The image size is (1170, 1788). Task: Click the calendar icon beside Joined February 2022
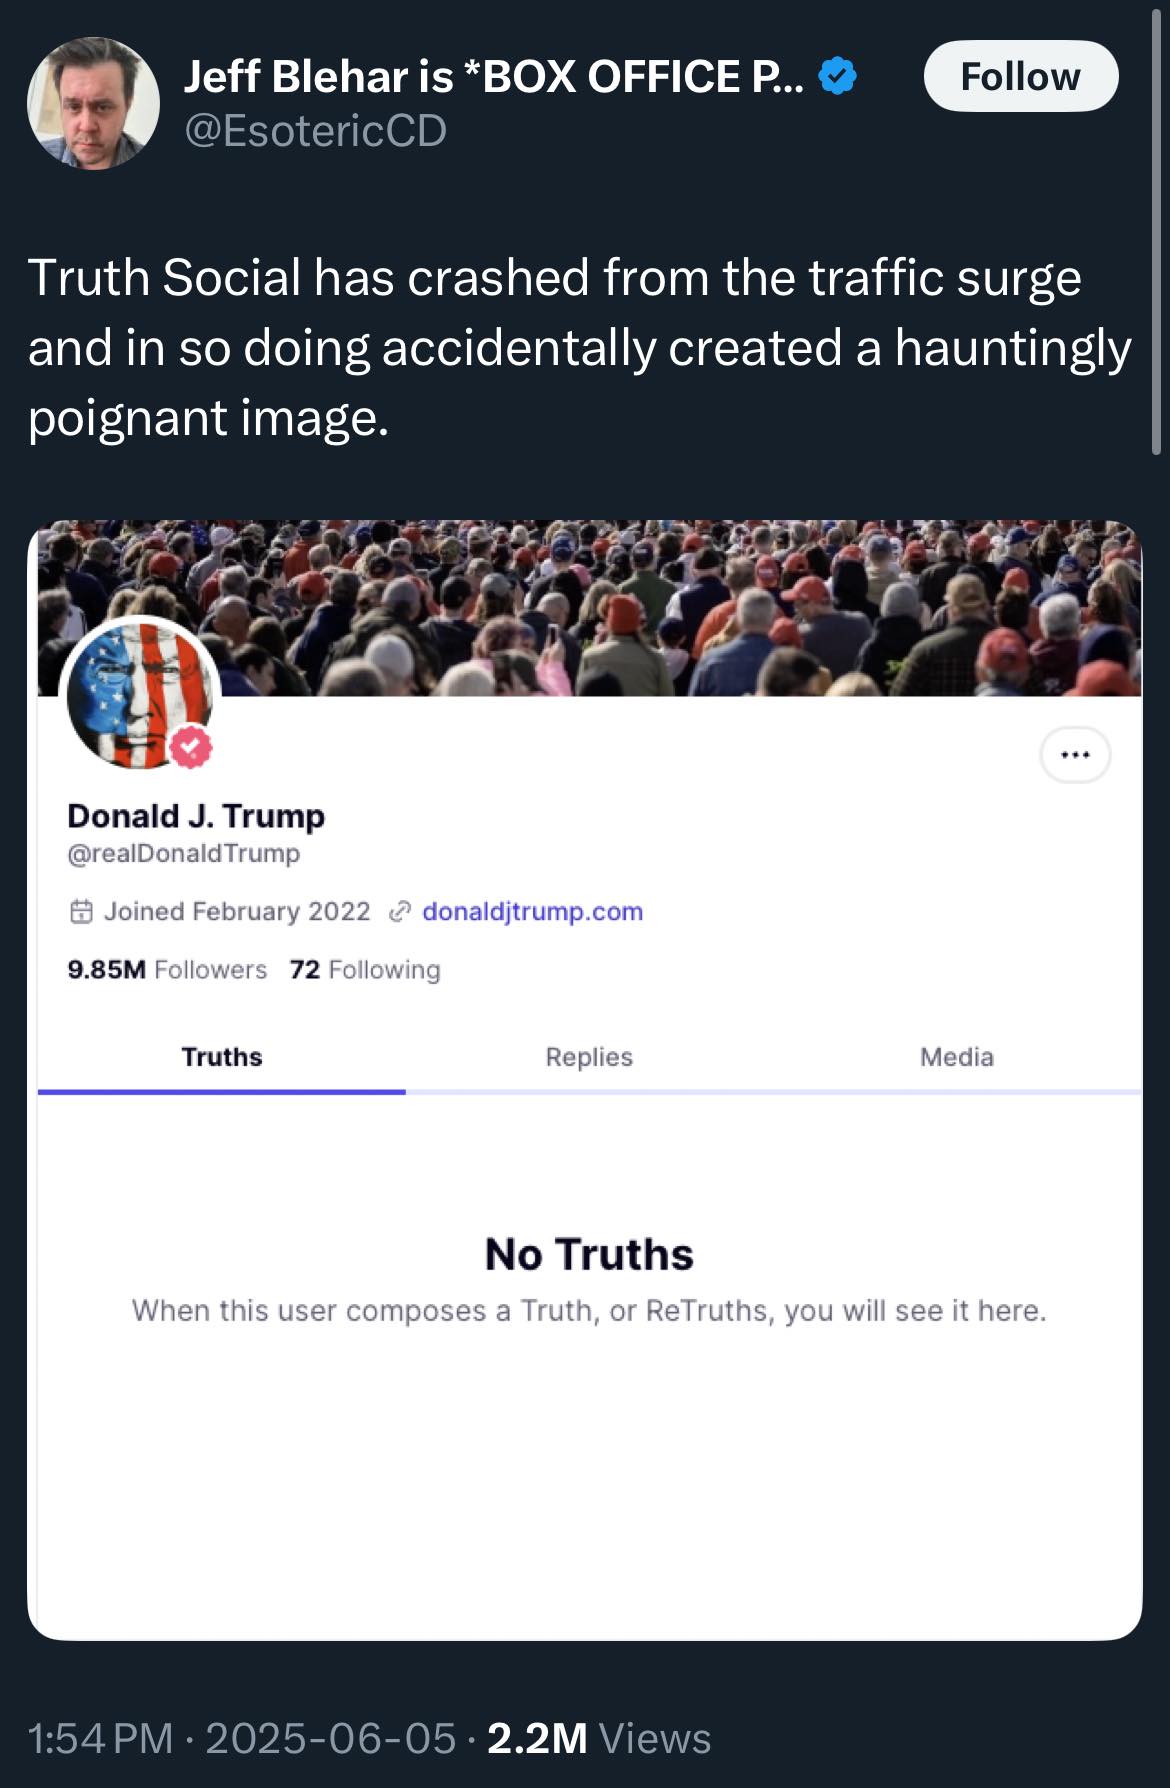coord(81,912)
